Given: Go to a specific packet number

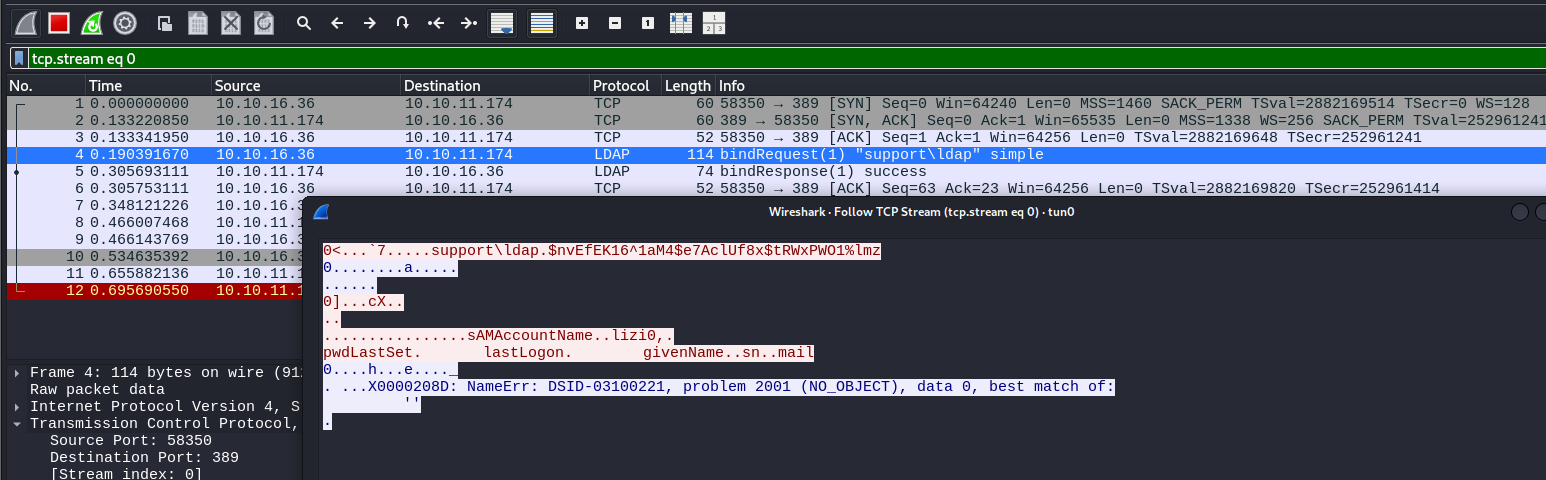Looking at the screenshot, I should [x=402, y=22].
